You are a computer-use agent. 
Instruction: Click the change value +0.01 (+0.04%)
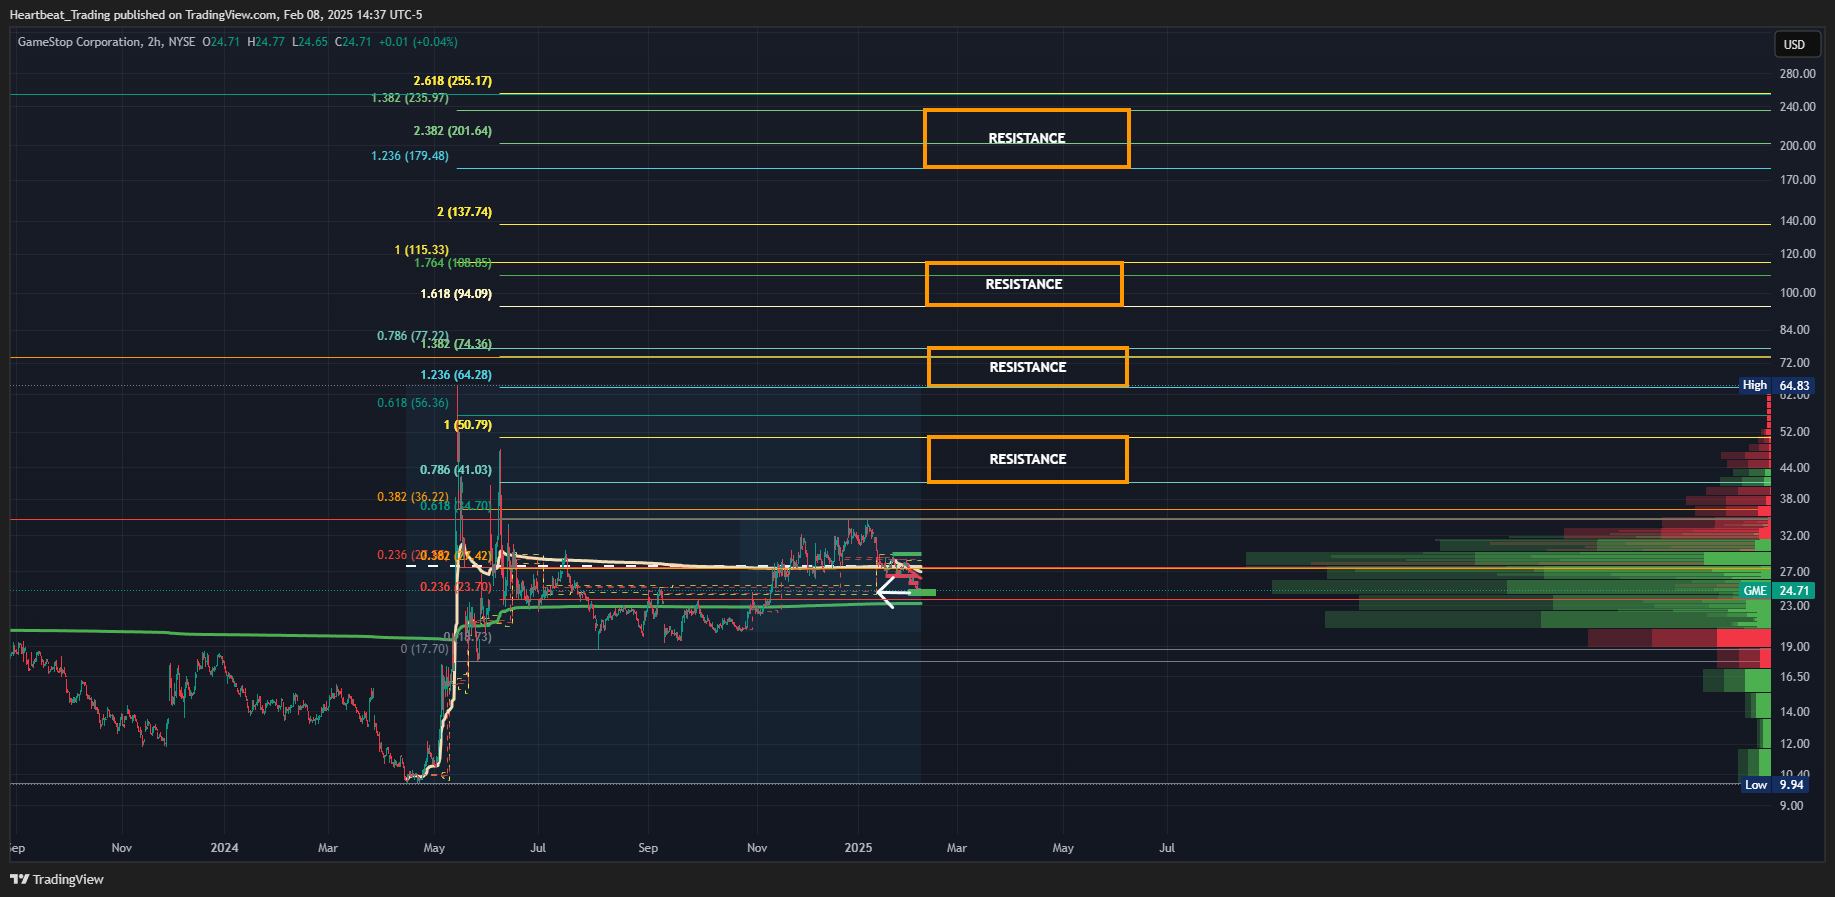point(418,42)
